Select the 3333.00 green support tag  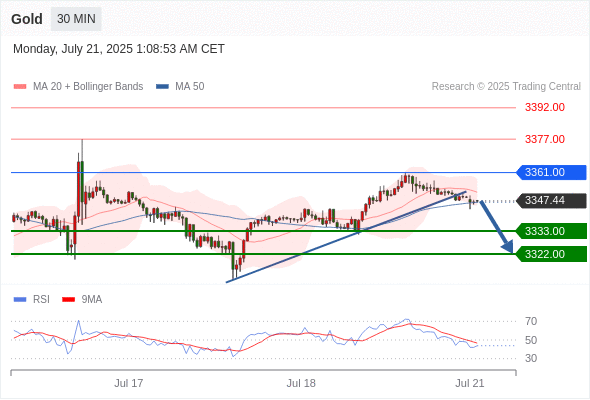pyautogui.click(x=551, y=231)
